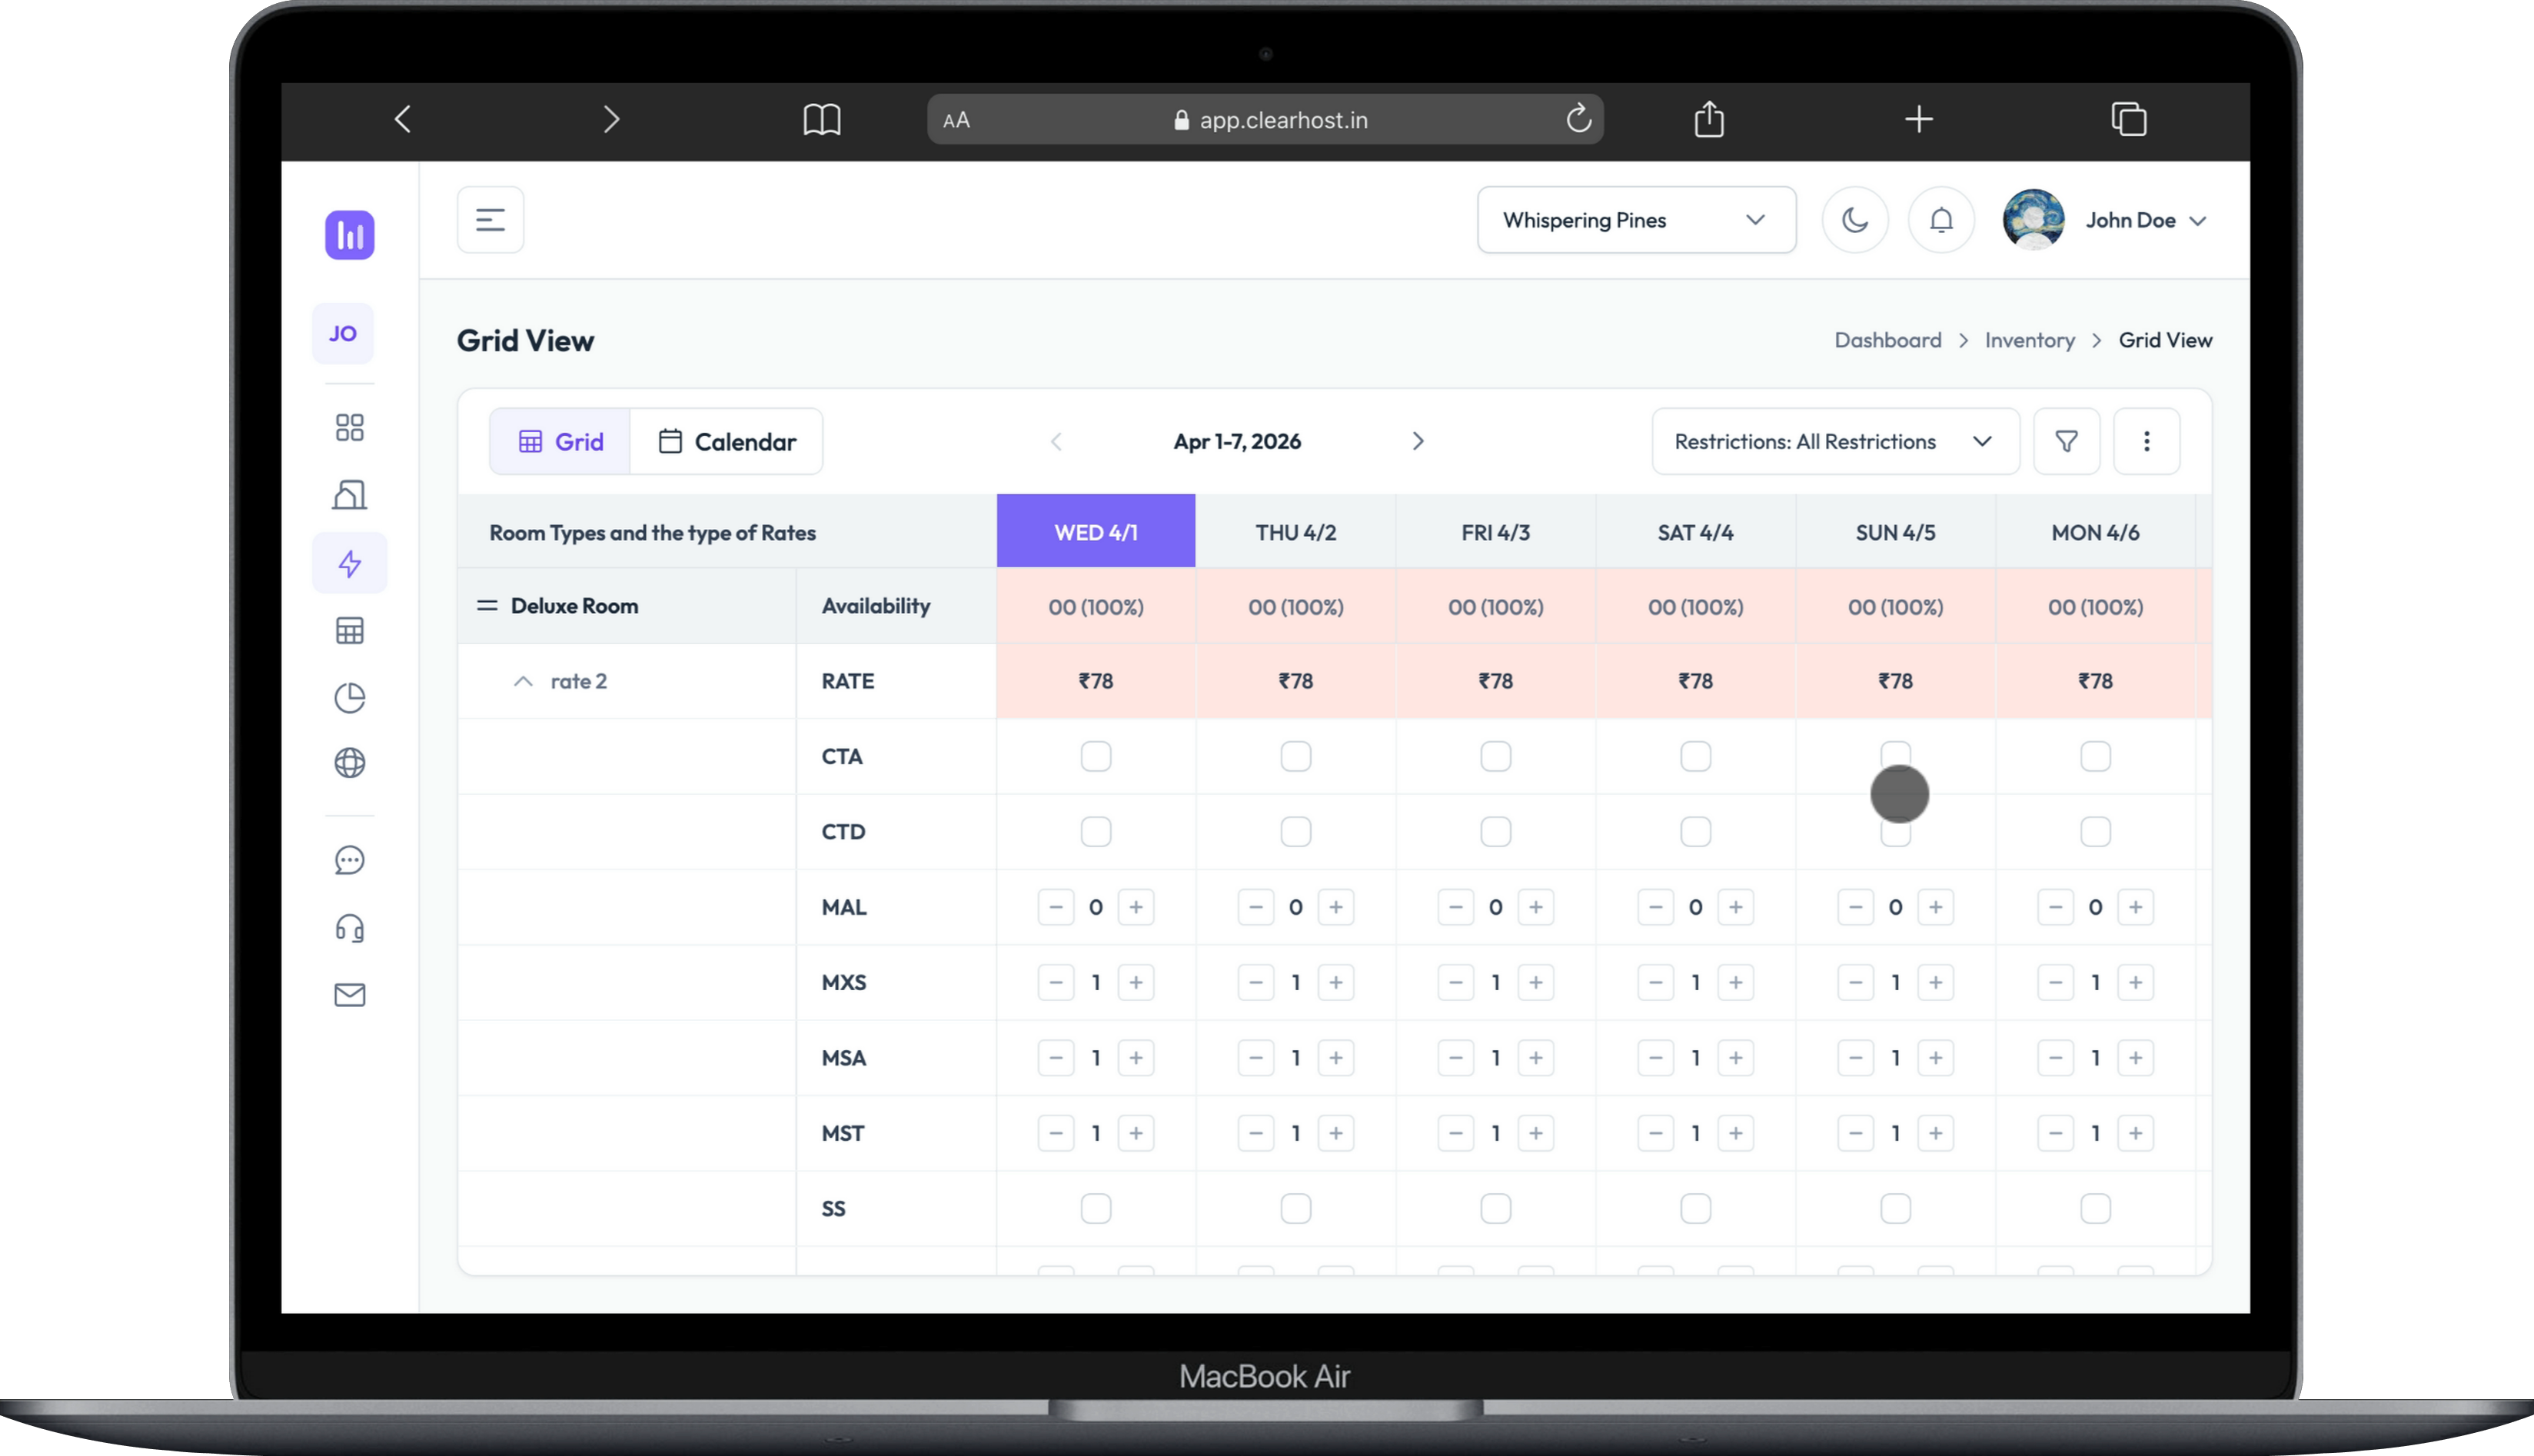This screenshot has width=2534, height=1456.
Task: Click the Deluxe Room drag handle icon
Action: click(487, 605)
